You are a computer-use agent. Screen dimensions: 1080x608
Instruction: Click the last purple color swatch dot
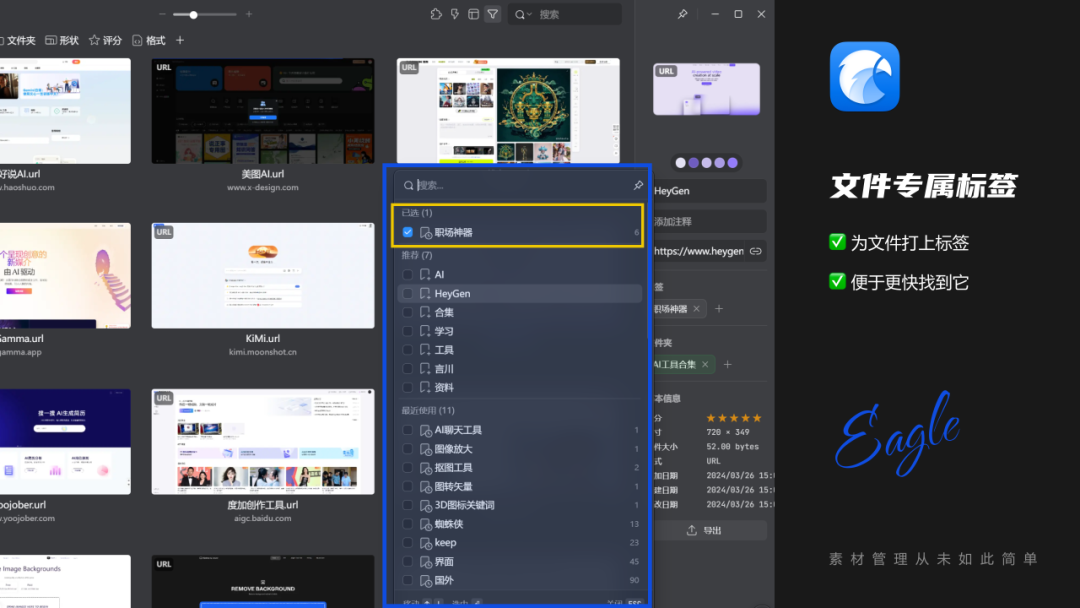click(732, 163)
